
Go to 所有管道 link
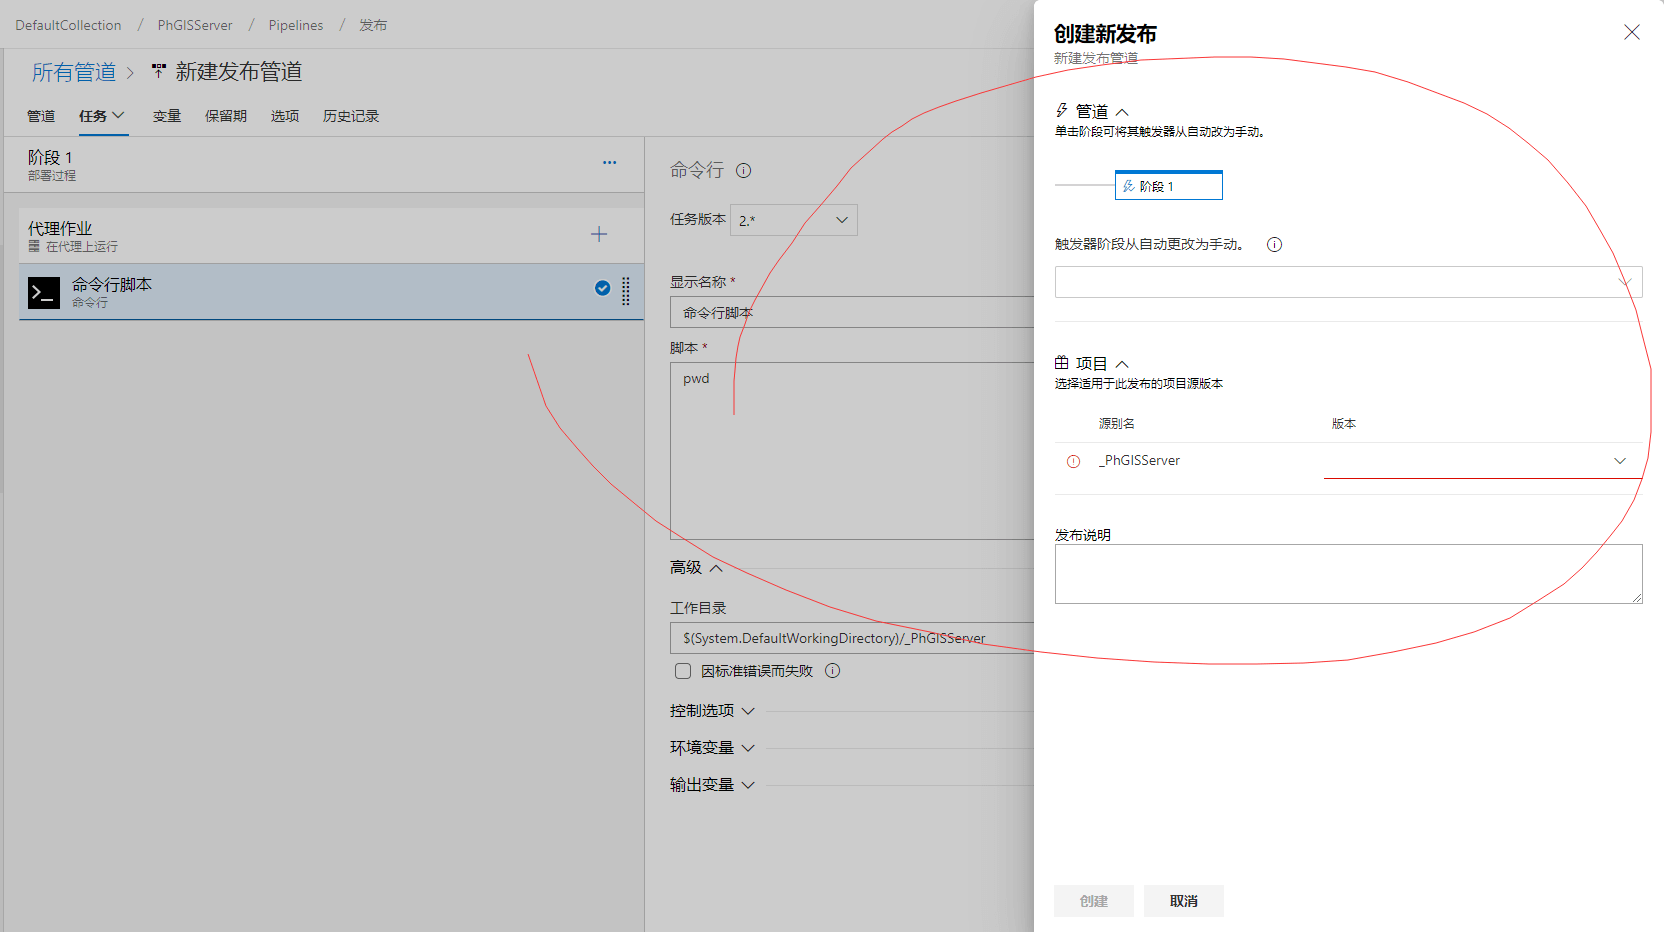tap(74, 72)
